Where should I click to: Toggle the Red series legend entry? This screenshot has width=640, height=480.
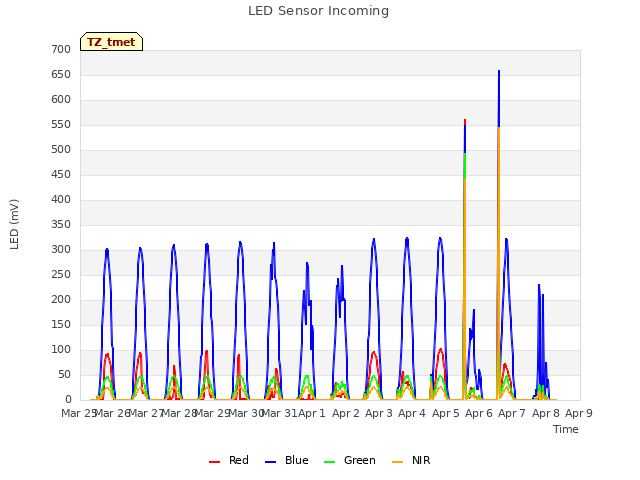pyautogui.click(x=229, y=460)
